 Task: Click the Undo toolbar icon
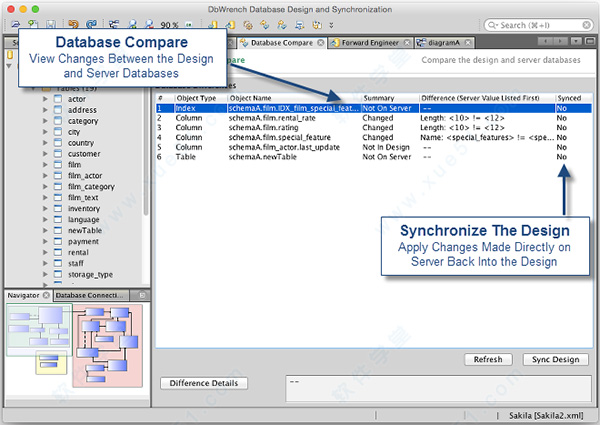coord(73,25)
